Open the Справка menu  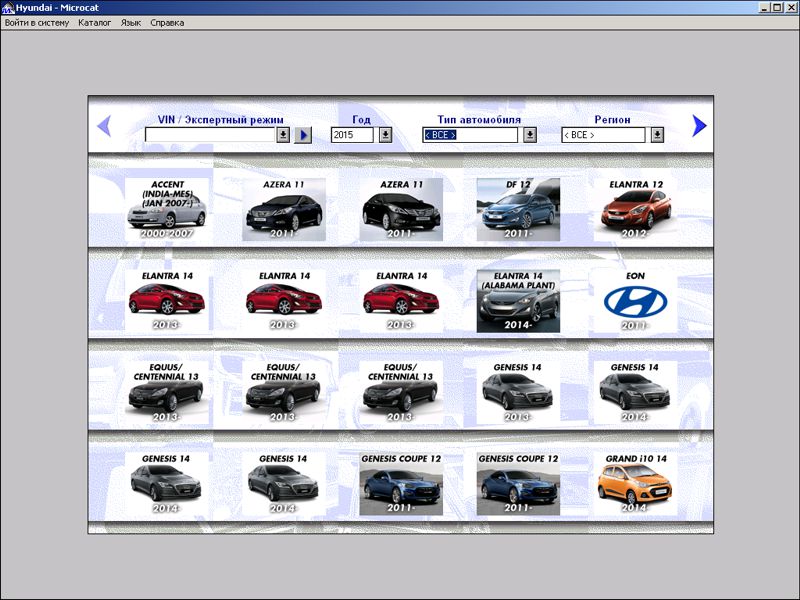[167, 23]
